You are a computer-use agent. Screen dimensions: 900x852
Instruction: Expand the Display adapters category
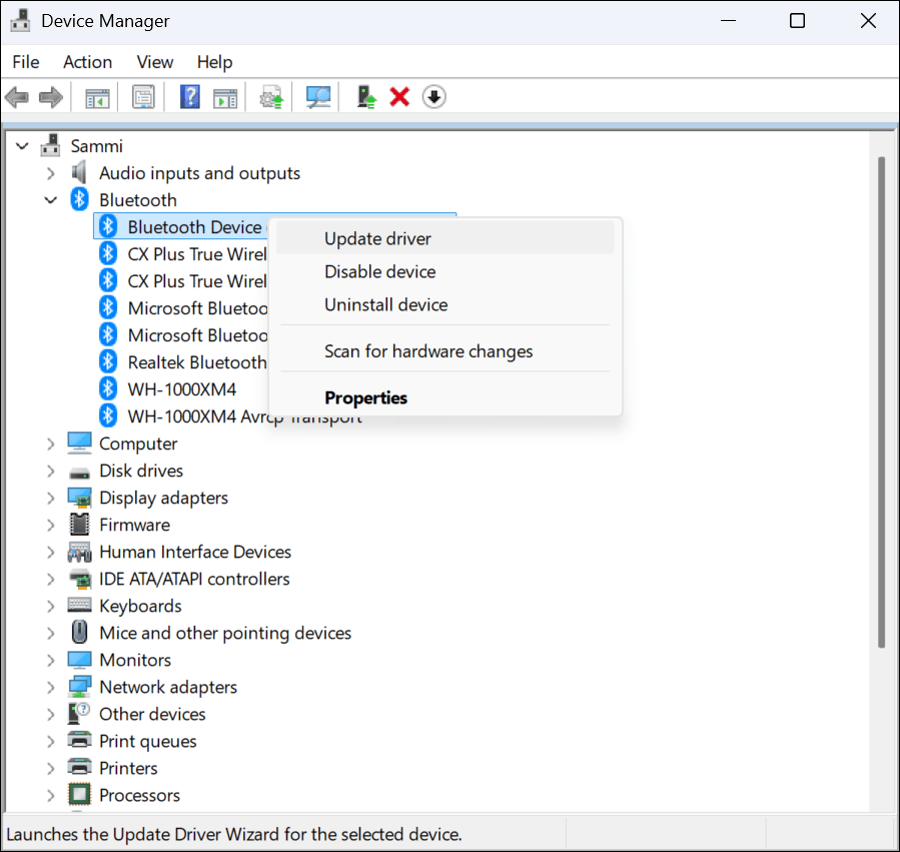pos(51,498)
